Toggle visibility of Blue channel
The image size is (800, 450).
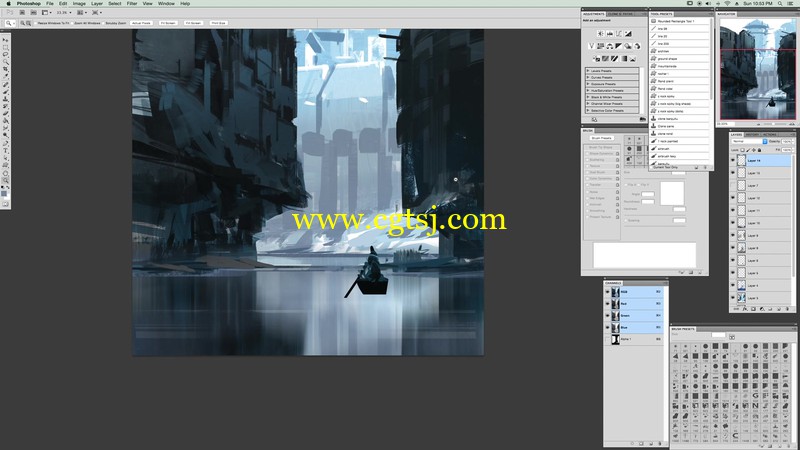[x=607, y=327]
